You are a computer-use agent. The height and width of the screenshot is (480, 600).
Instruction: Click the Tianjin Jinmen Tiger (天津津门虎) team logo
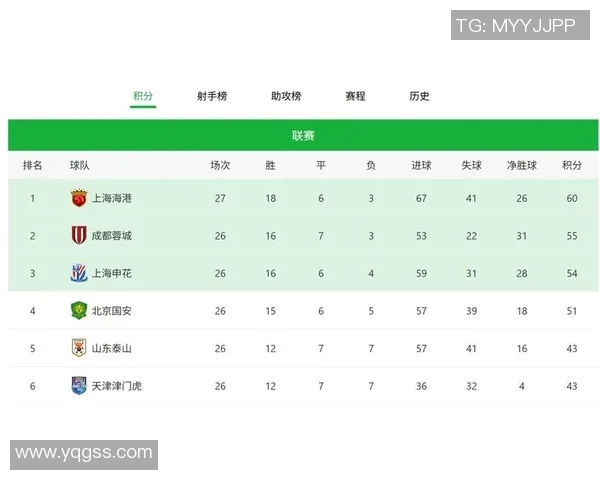tap(79, 385)
